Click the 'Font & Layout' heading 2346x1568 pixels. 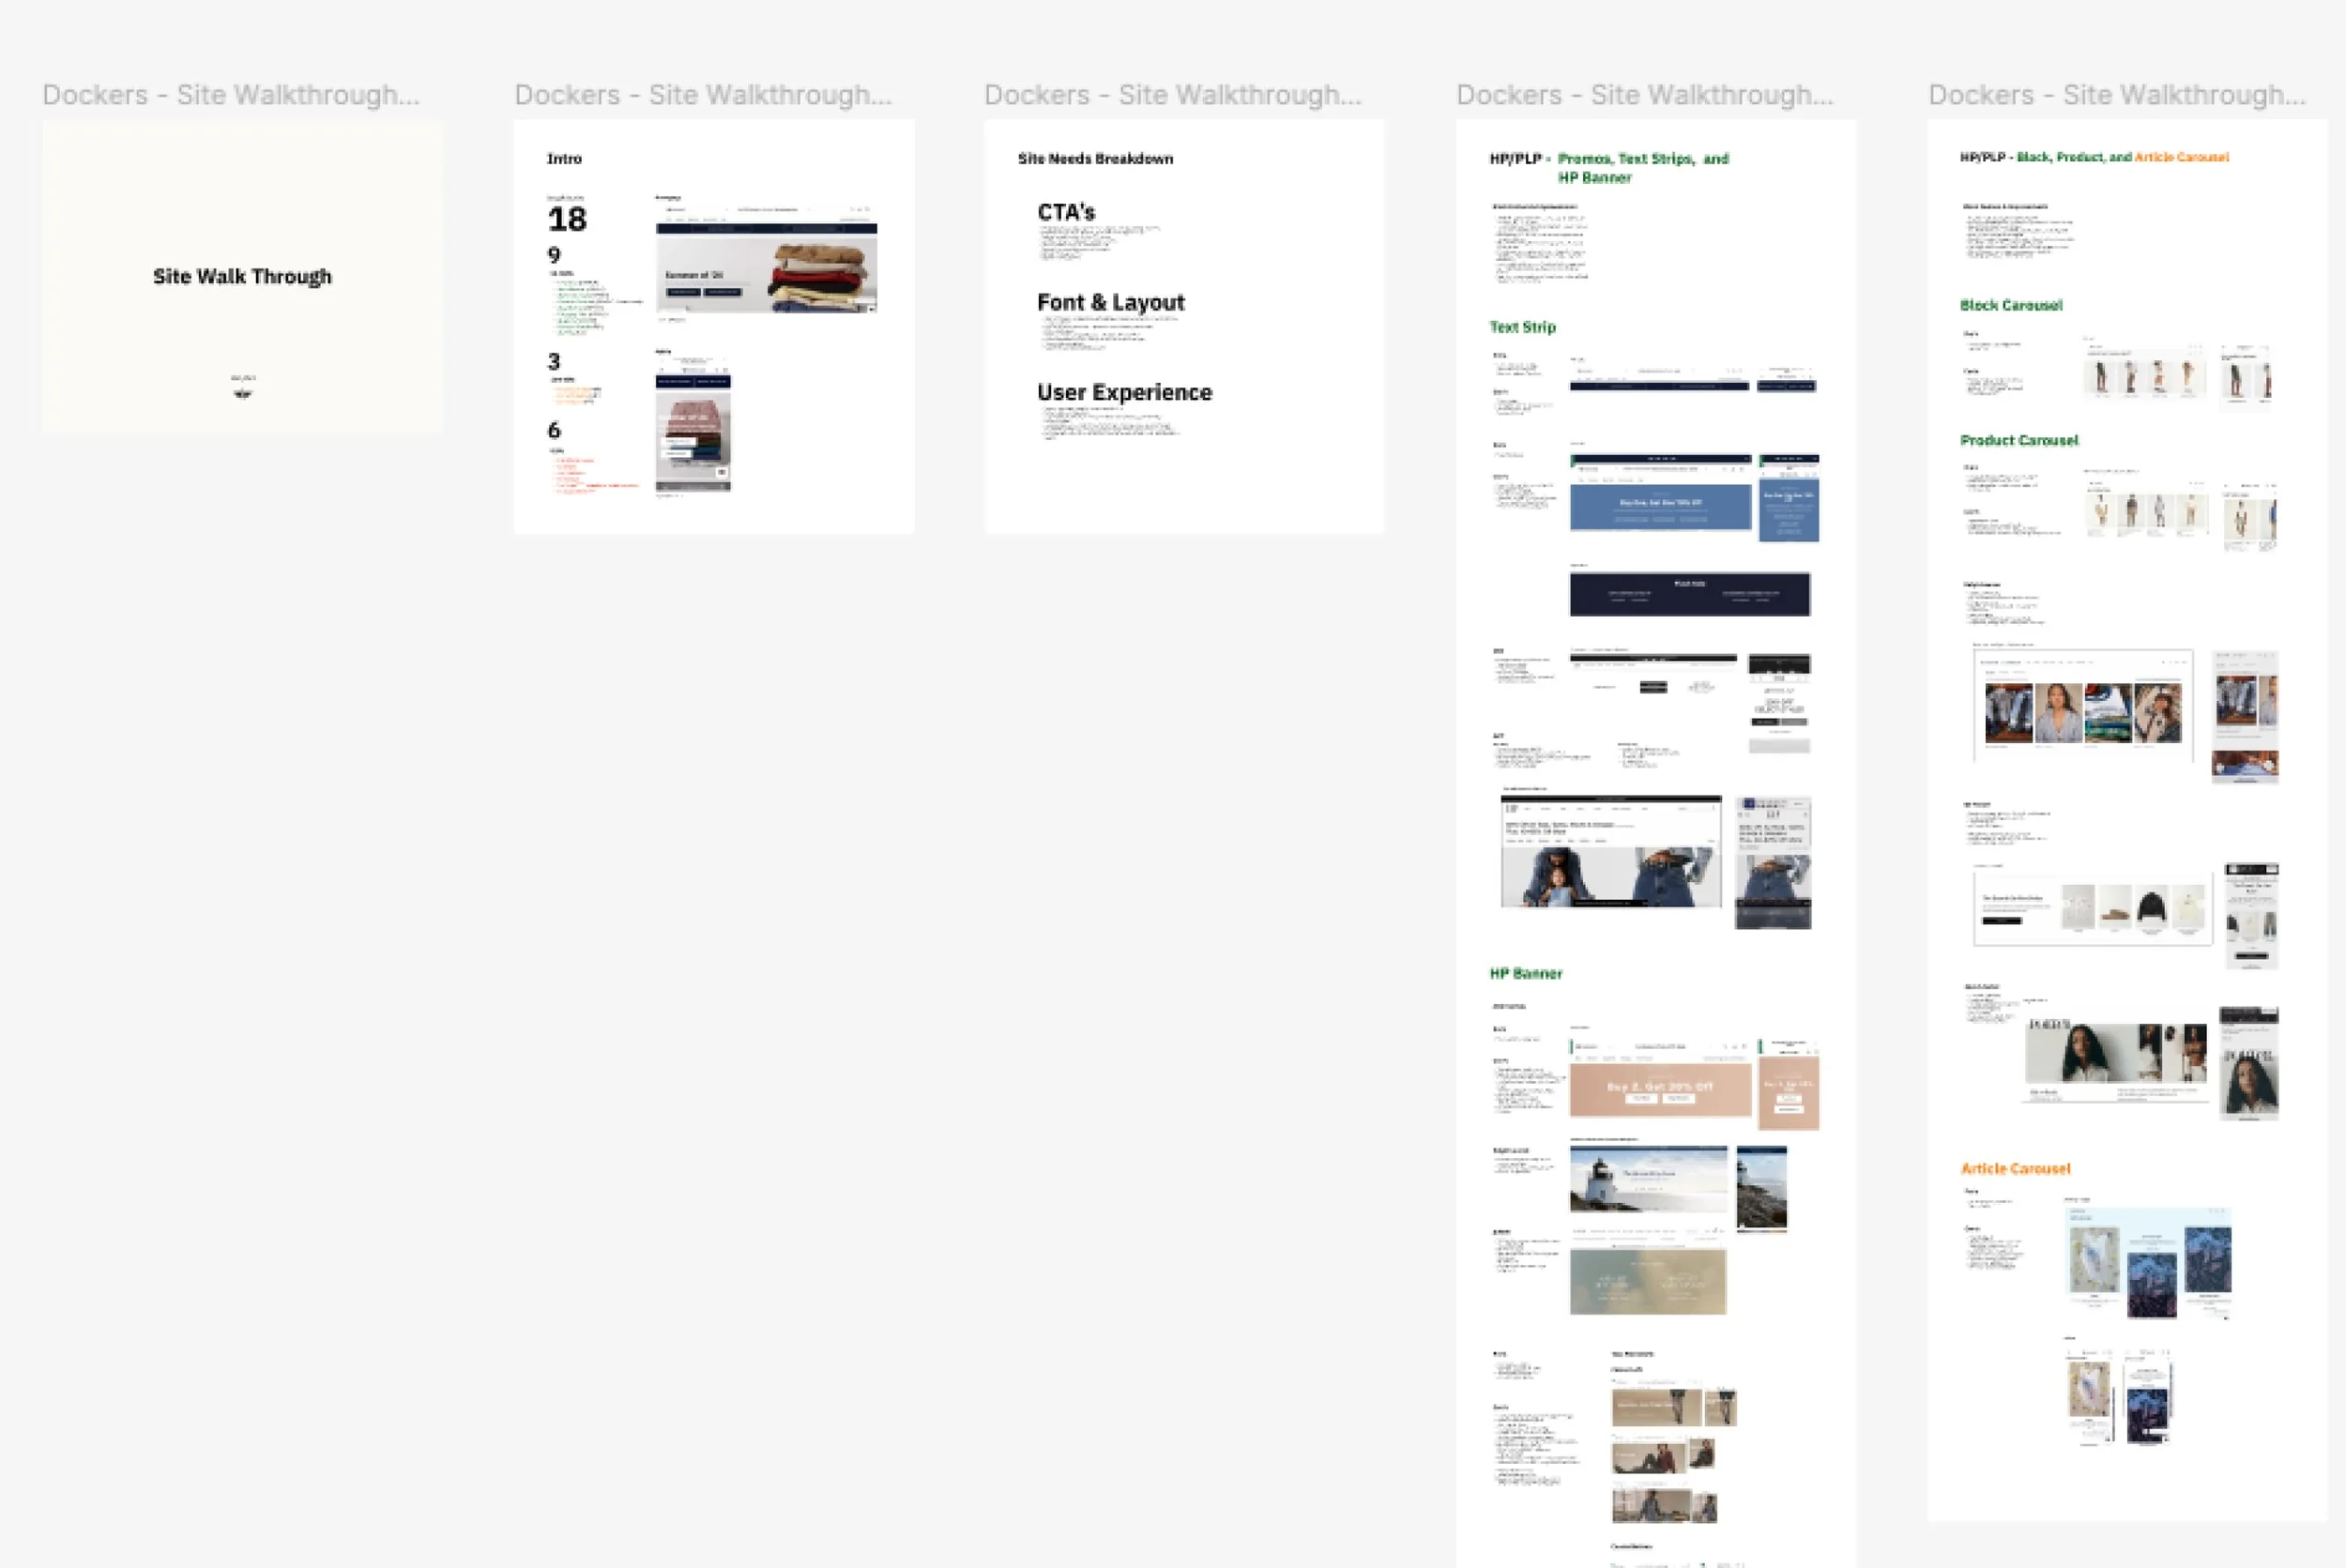(1110, 302)
